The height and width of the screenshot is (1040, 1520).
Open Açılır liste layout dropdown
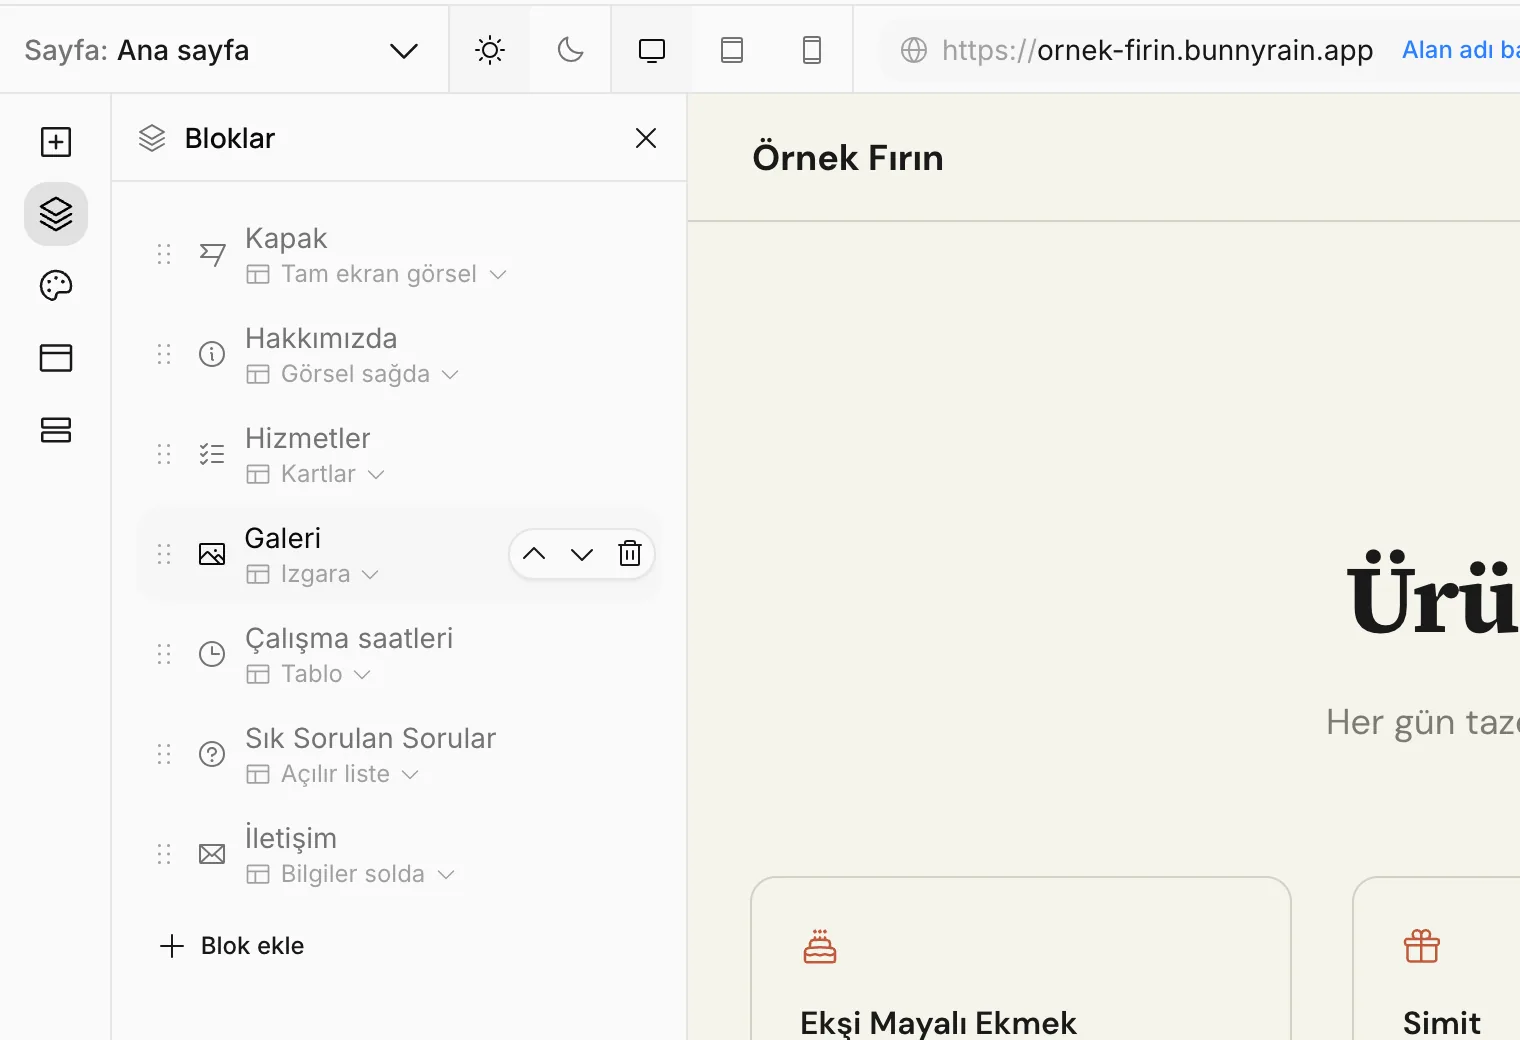point(333,774)
